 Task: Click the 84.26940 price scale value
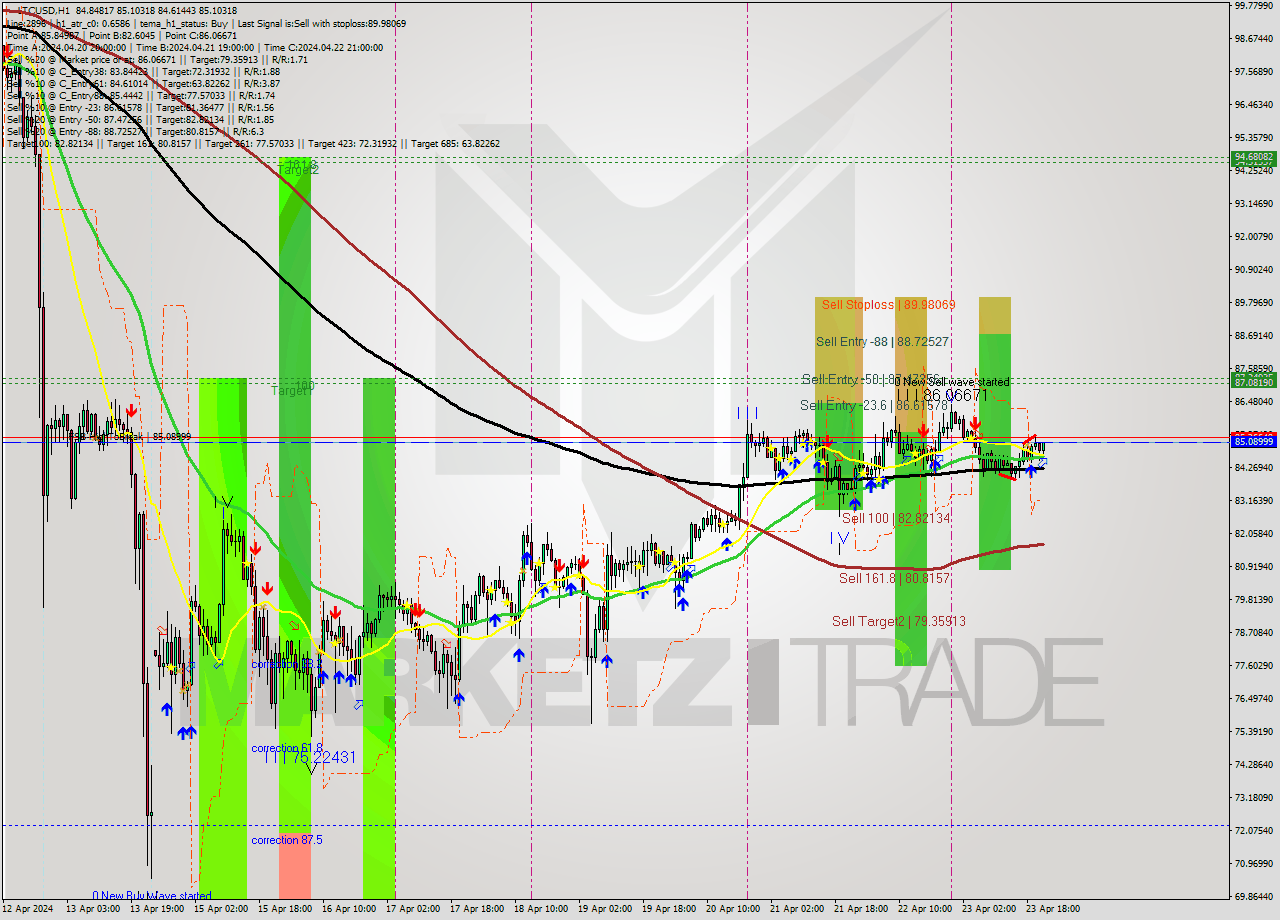1254,467
